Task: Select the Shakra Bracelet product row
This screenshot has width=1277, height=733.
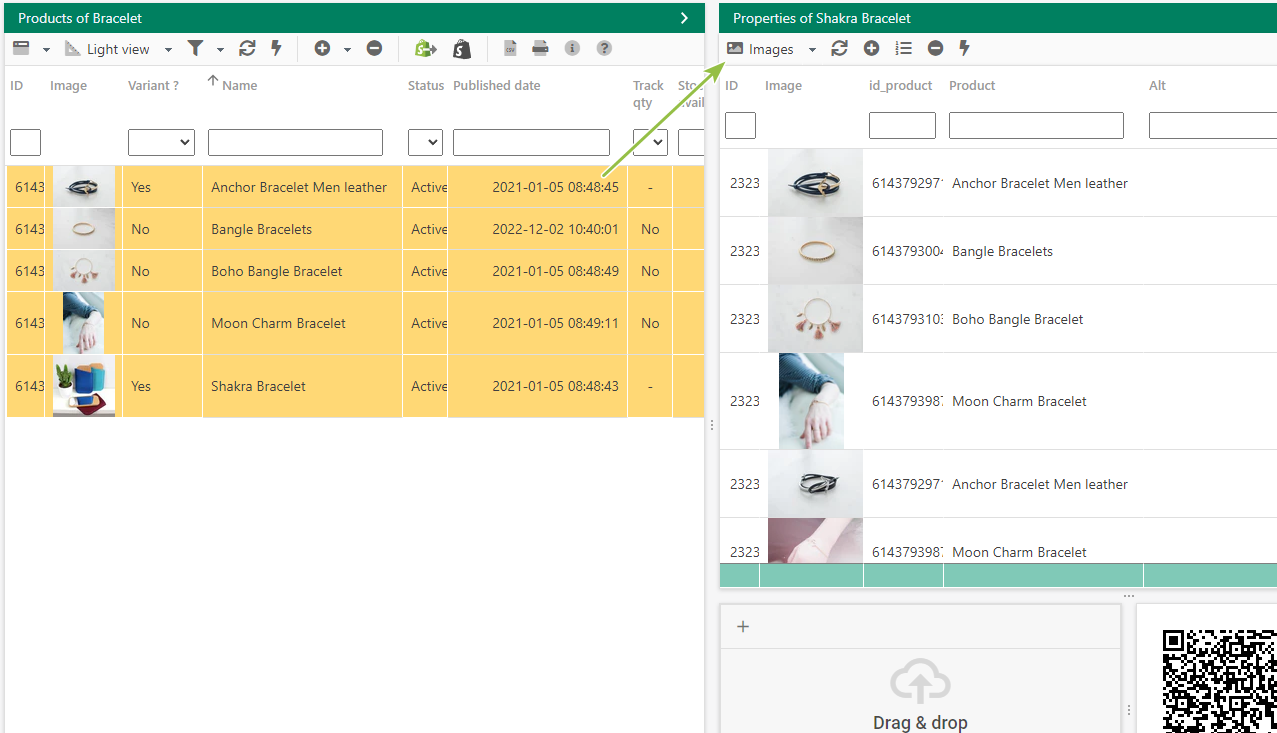Action: (x=355, y=386)
